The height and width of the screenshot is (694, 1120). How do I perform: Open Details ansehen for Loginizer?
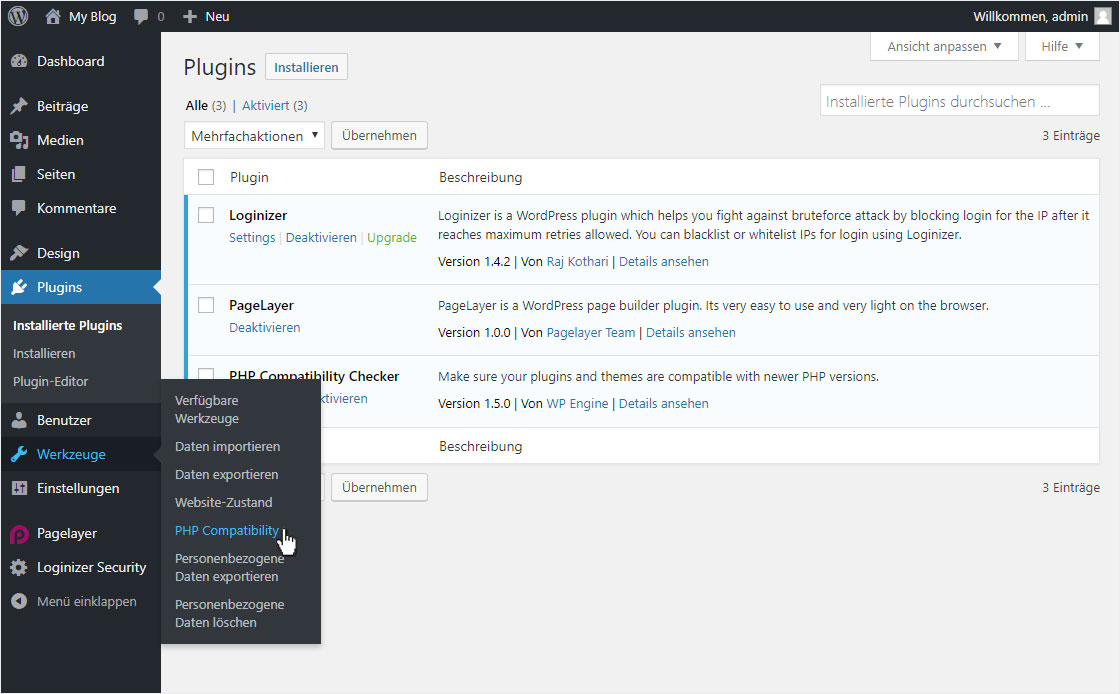[x=664, y=262]
